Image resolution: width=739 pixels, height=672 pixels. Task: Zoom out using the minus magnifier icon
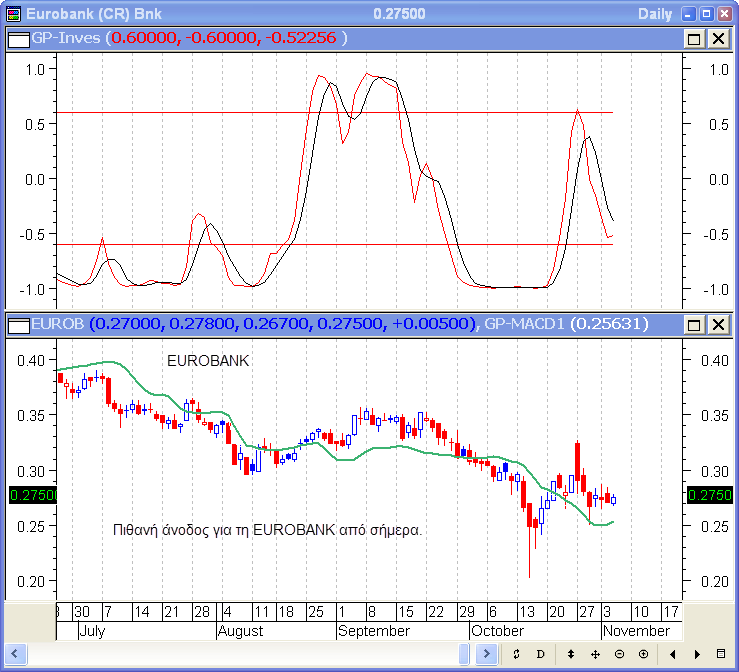click(x=619, y=654)
